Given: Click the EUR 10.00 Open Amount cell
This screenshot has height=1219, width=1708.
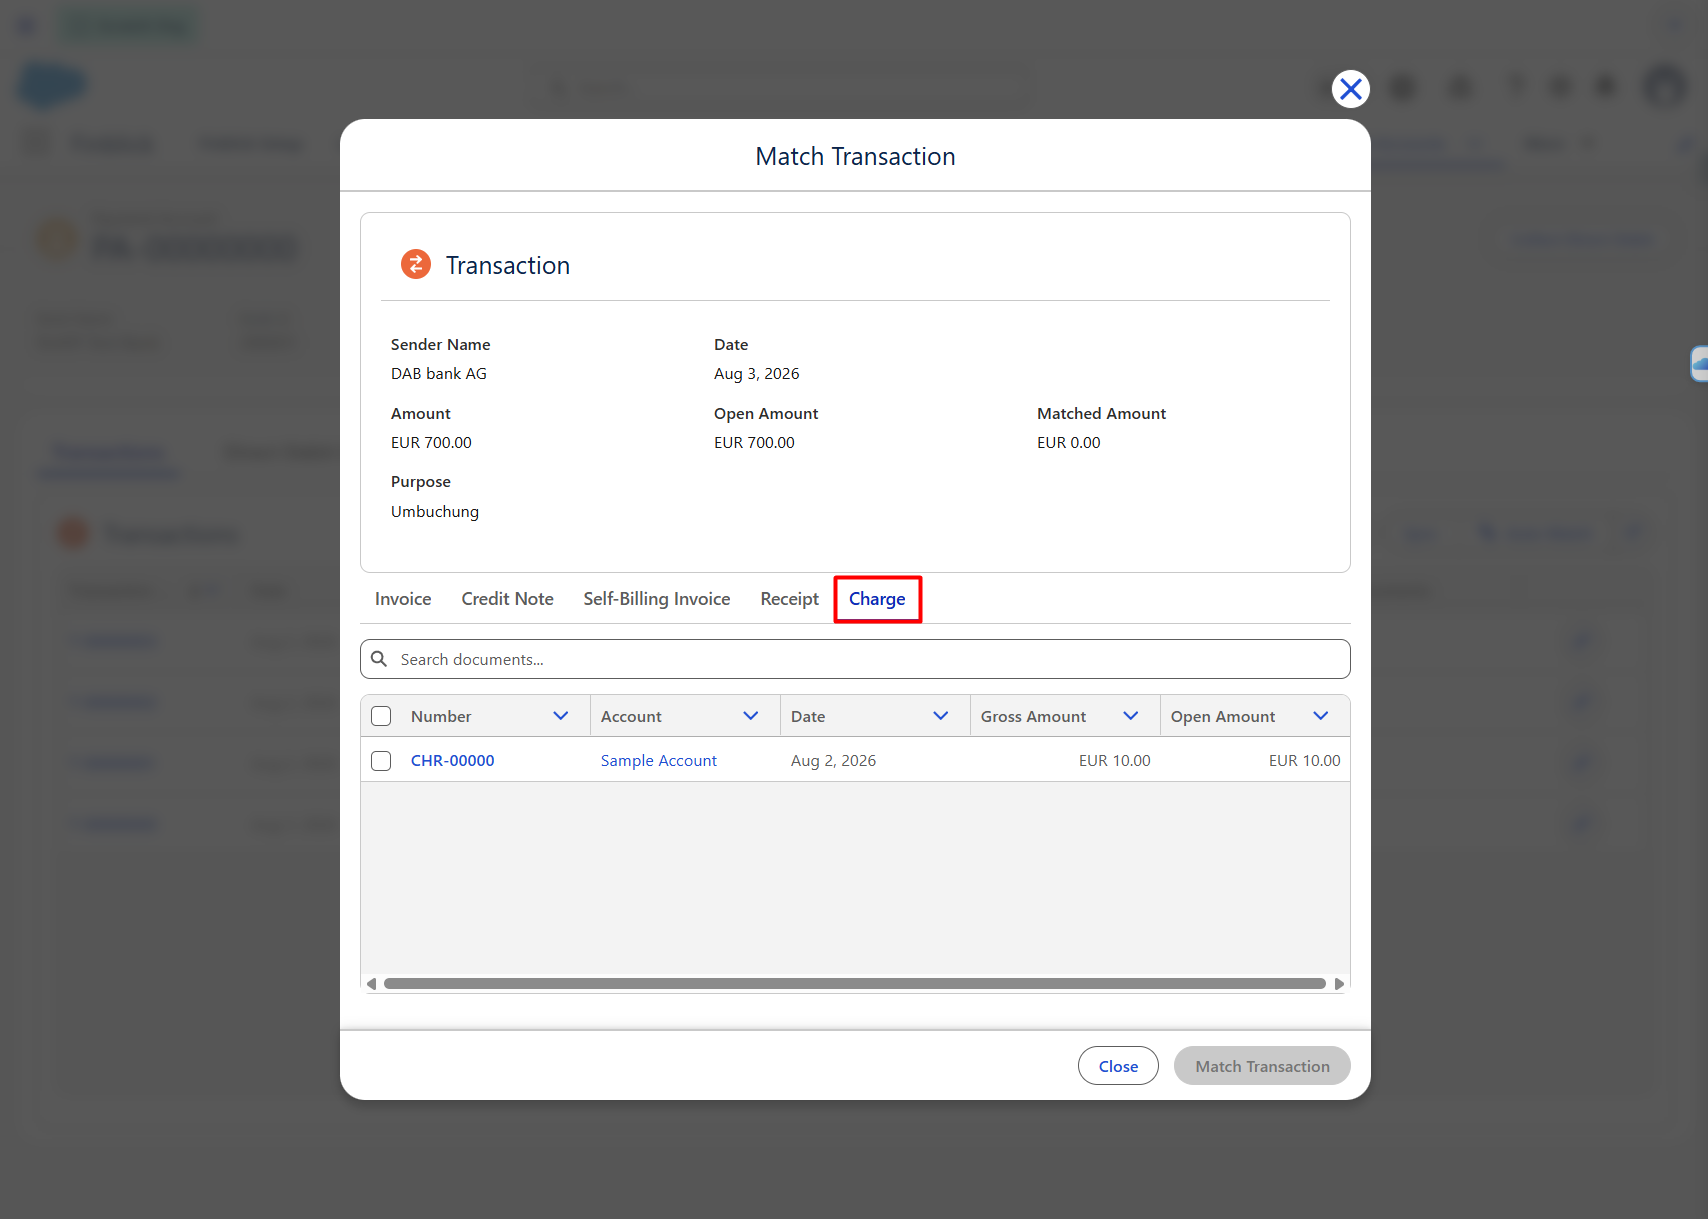Looking at the screenshot, I should pos(1305,761).
